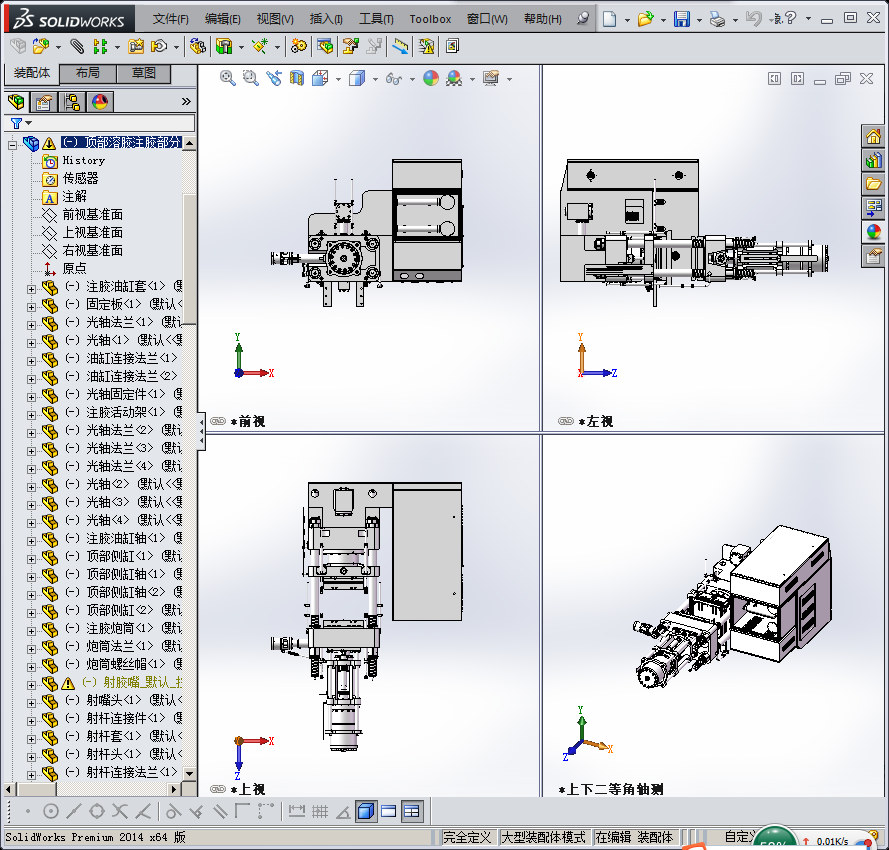Select the 原点 origin item
This screenshot has height=850, width=889.
[x=74, y=268]
